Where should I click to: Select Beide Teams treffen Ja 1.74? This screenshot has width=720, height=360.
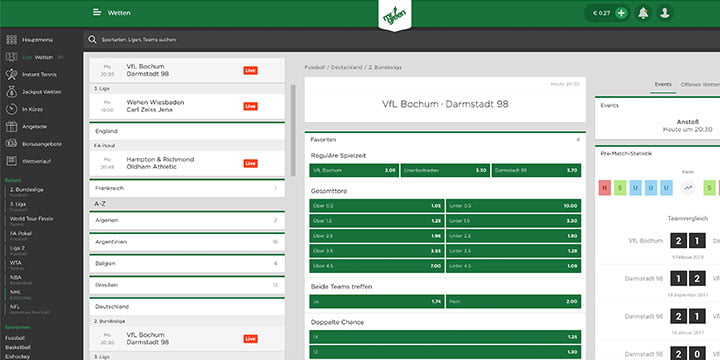pyautogui.click(x=377, y=302)
